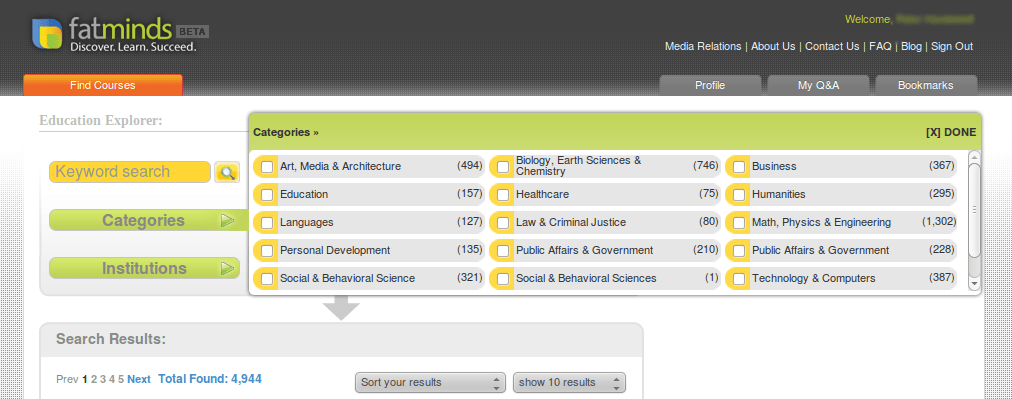Go to results page 2
The height and width of the screenshot is (399, 1012).
pyautogui.click(x=94, y=380)
